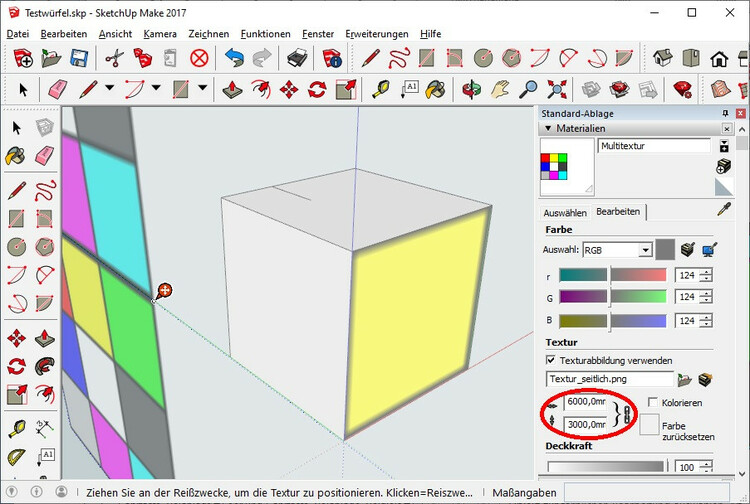This screenshot has width=750, height=504.
Task: Select the Pencil line tool in left toolbar
Action: tap(17, 190)
